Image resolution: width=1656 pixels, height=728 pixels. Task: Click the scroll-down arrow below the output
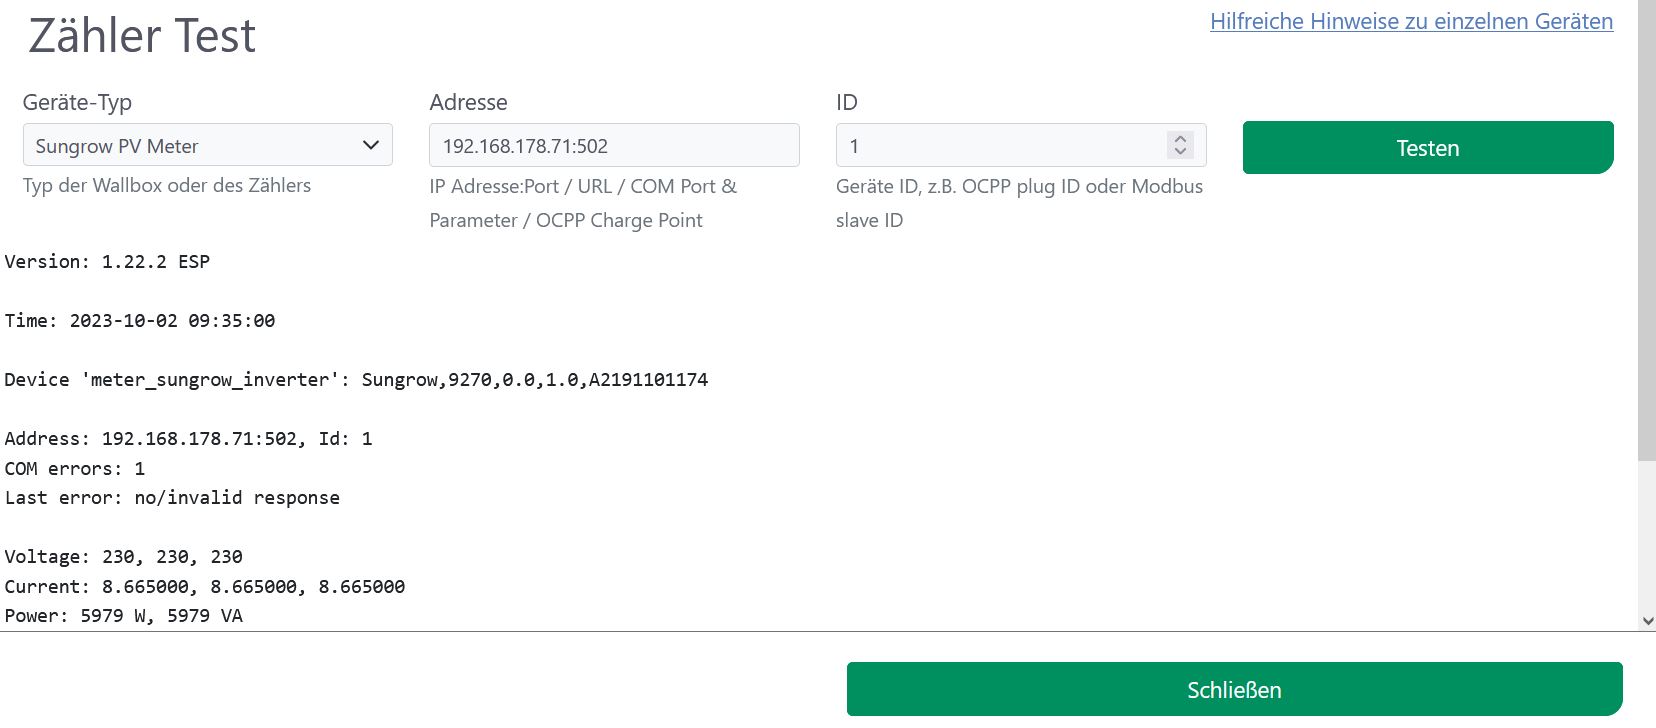pyautogui.click(x=1648, y=621)
